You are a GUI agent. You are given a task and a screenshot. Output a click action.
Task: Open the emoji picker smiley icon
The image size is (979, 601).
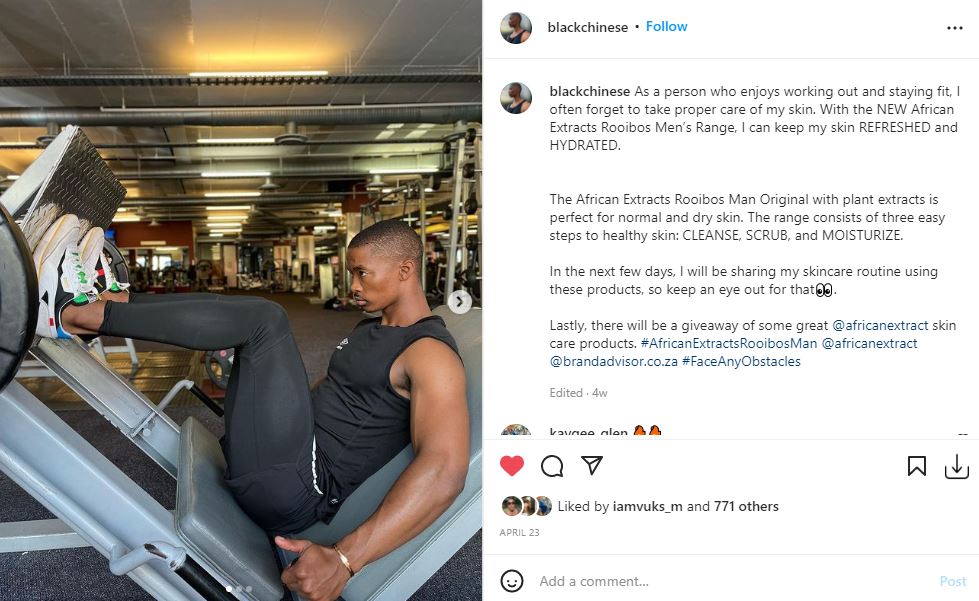[512, 581]
